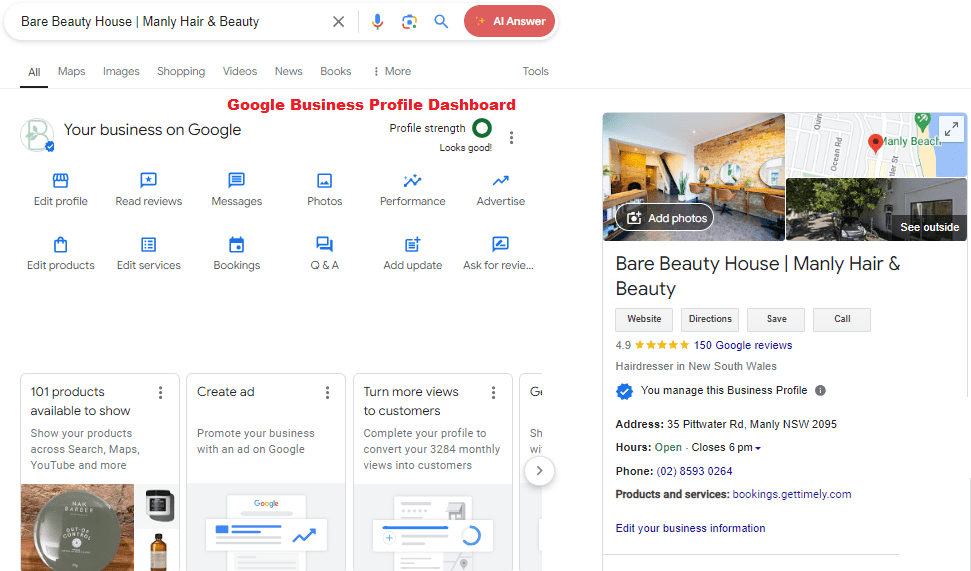Switch to the Books tab
The height and width of the screenshot is (571, 971).
[x=336, y=71]
